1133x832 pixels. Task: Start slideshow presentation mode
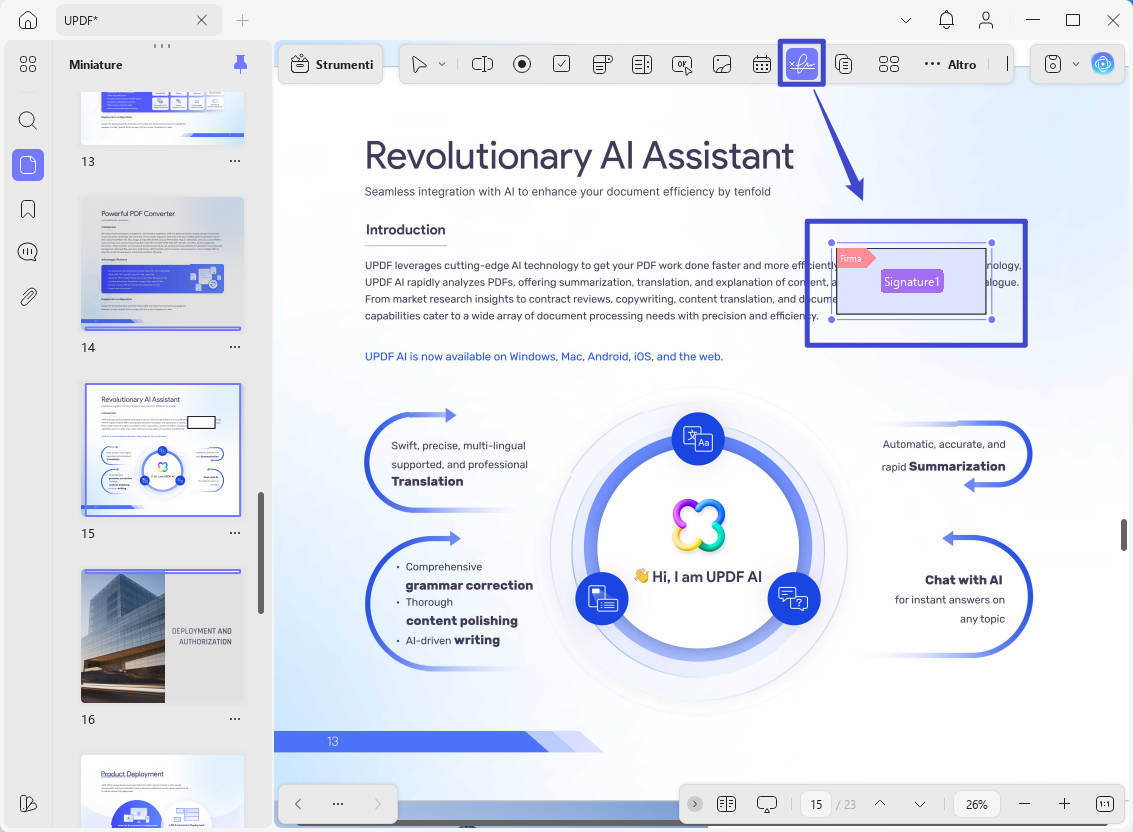pyautogui.click(x=767, y=804)
